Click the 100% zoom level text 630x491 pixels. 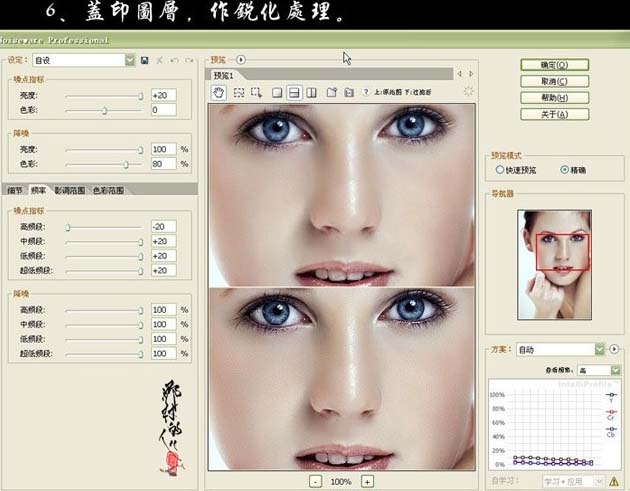pyautogui.click(x=341, y=481)
